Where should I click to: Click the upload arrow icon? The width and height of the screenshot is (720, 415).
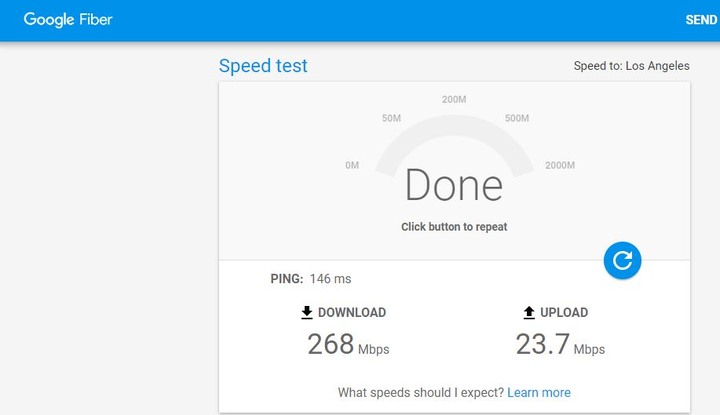point(529,312)
